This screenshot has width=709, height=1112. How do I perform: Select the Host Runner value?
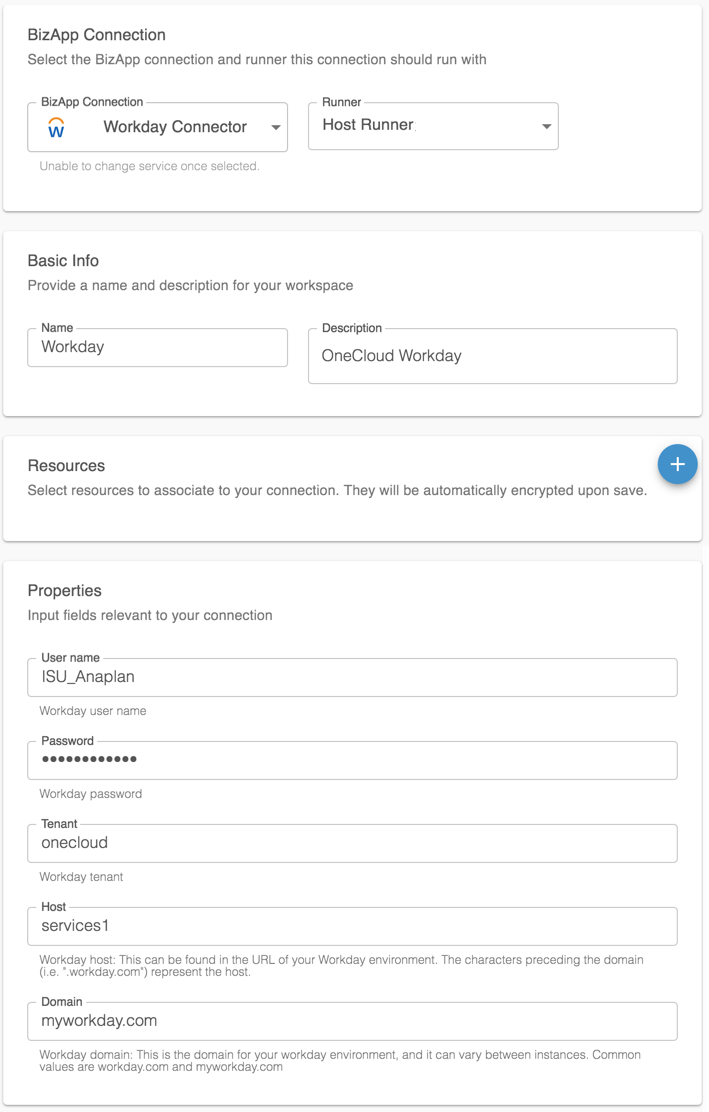(x=368, y=125)
